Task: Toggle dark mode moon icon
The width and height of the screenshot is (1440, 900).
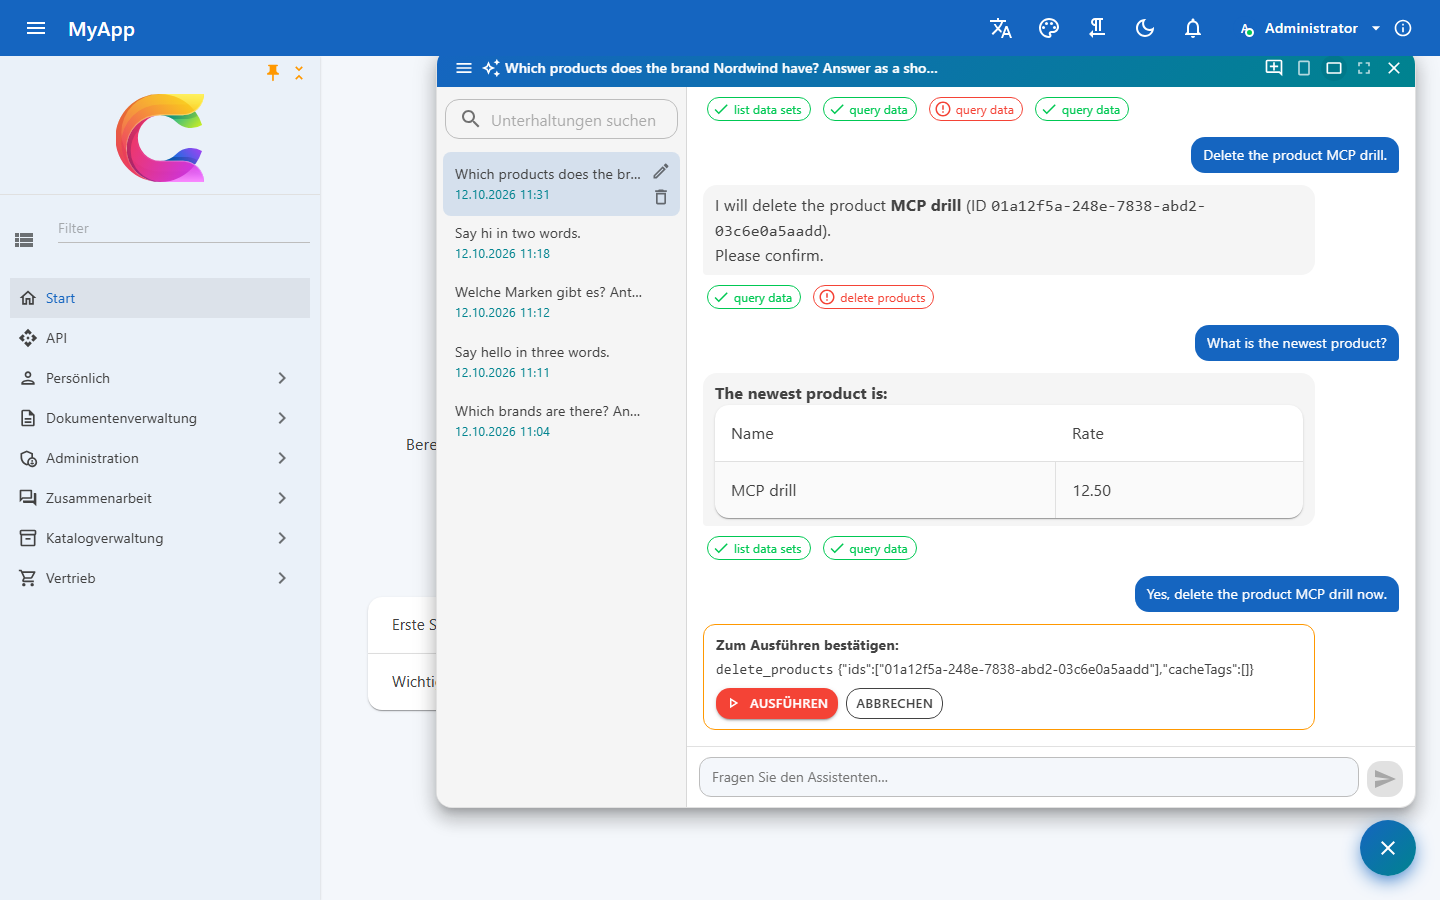Action: pos(1145,28)
